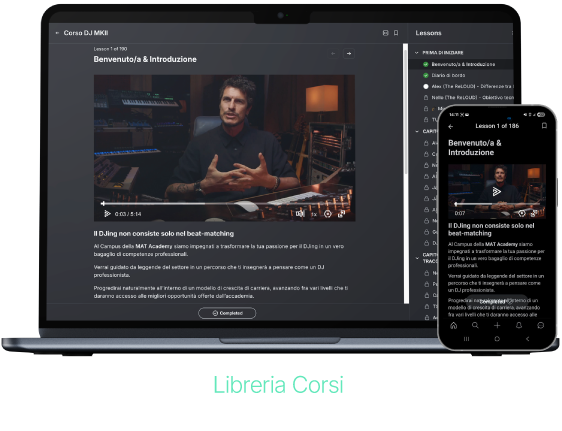Image resolution: width=562 pixels, height=431 pixels.
Task: Seek on the phone video progress bar
Action: [x=497, y=204]
